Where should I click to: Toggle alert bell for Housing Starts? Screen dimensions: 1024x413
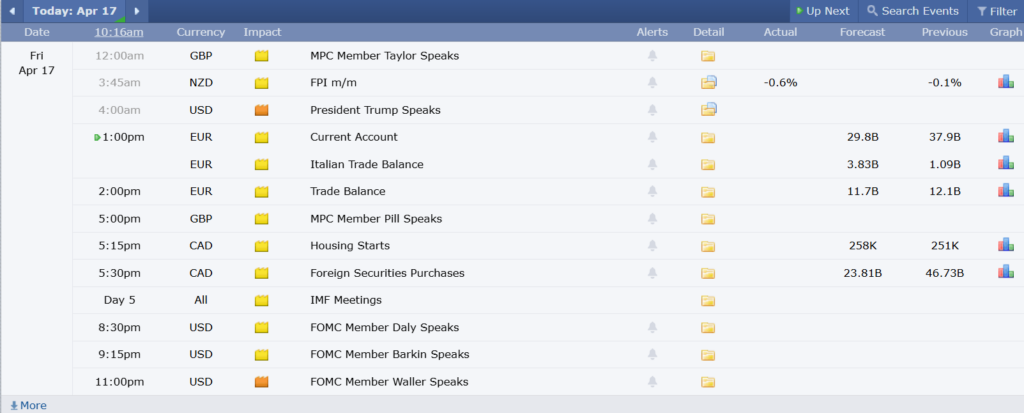click(x=652, y=246)
